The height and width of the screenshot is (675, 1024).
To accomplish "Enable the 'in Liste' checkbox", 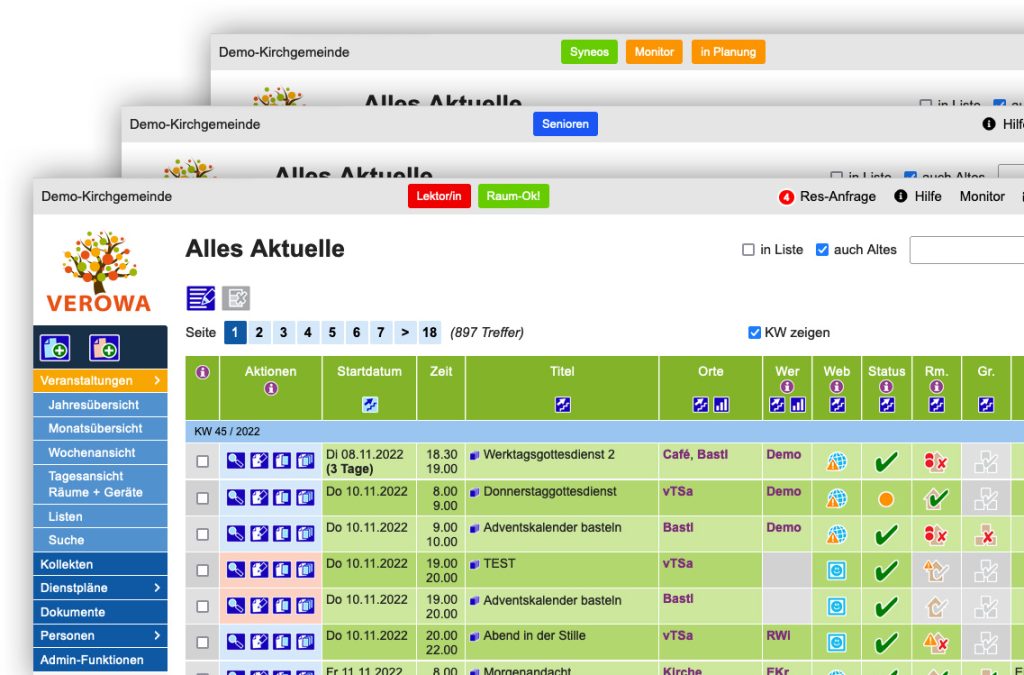I will click(x=748, y=249).
